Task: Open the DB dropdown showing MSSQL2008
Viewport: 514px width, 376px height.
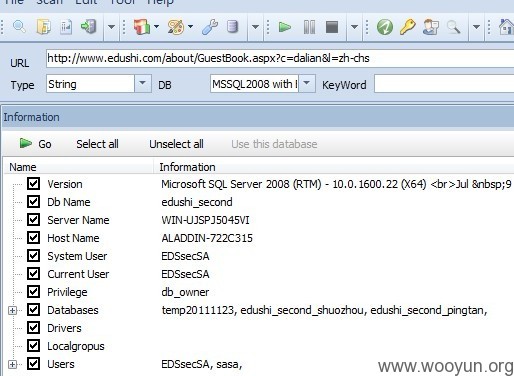Action: click(x=307, y=83)
